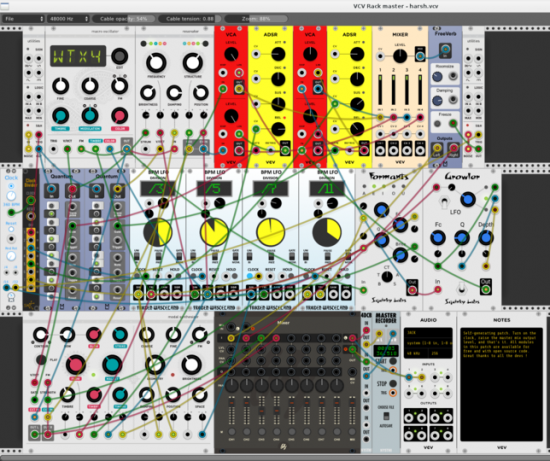
Task: Click the POSITION knob on the resonator
Action: [x=201, y=93]
